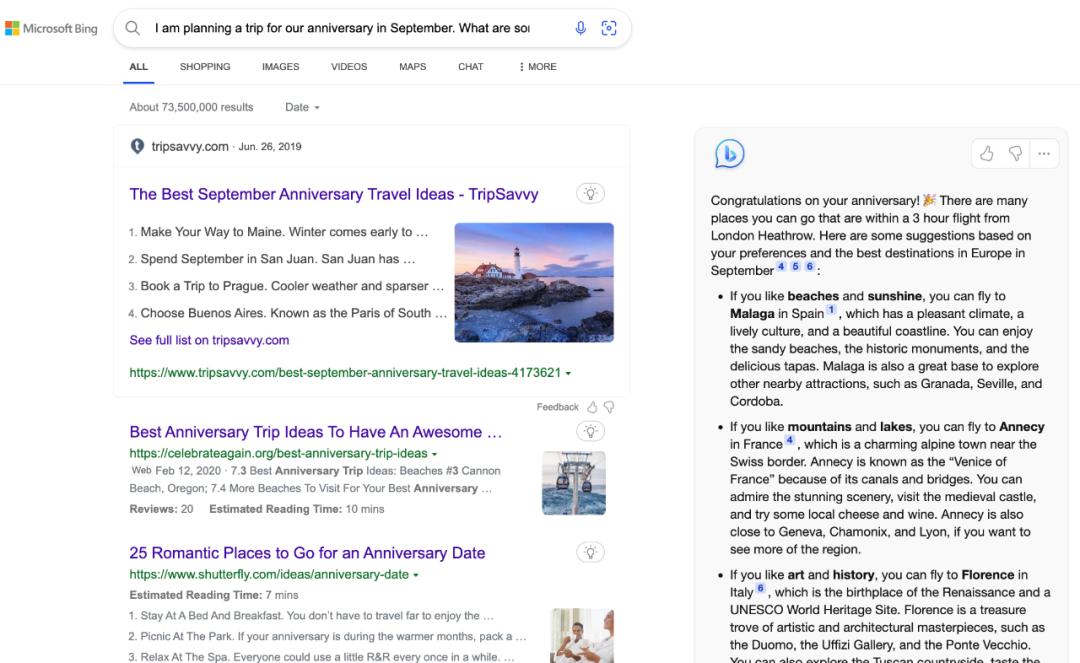Dislike the chat answer with thumbs down

coord(1015,154)
